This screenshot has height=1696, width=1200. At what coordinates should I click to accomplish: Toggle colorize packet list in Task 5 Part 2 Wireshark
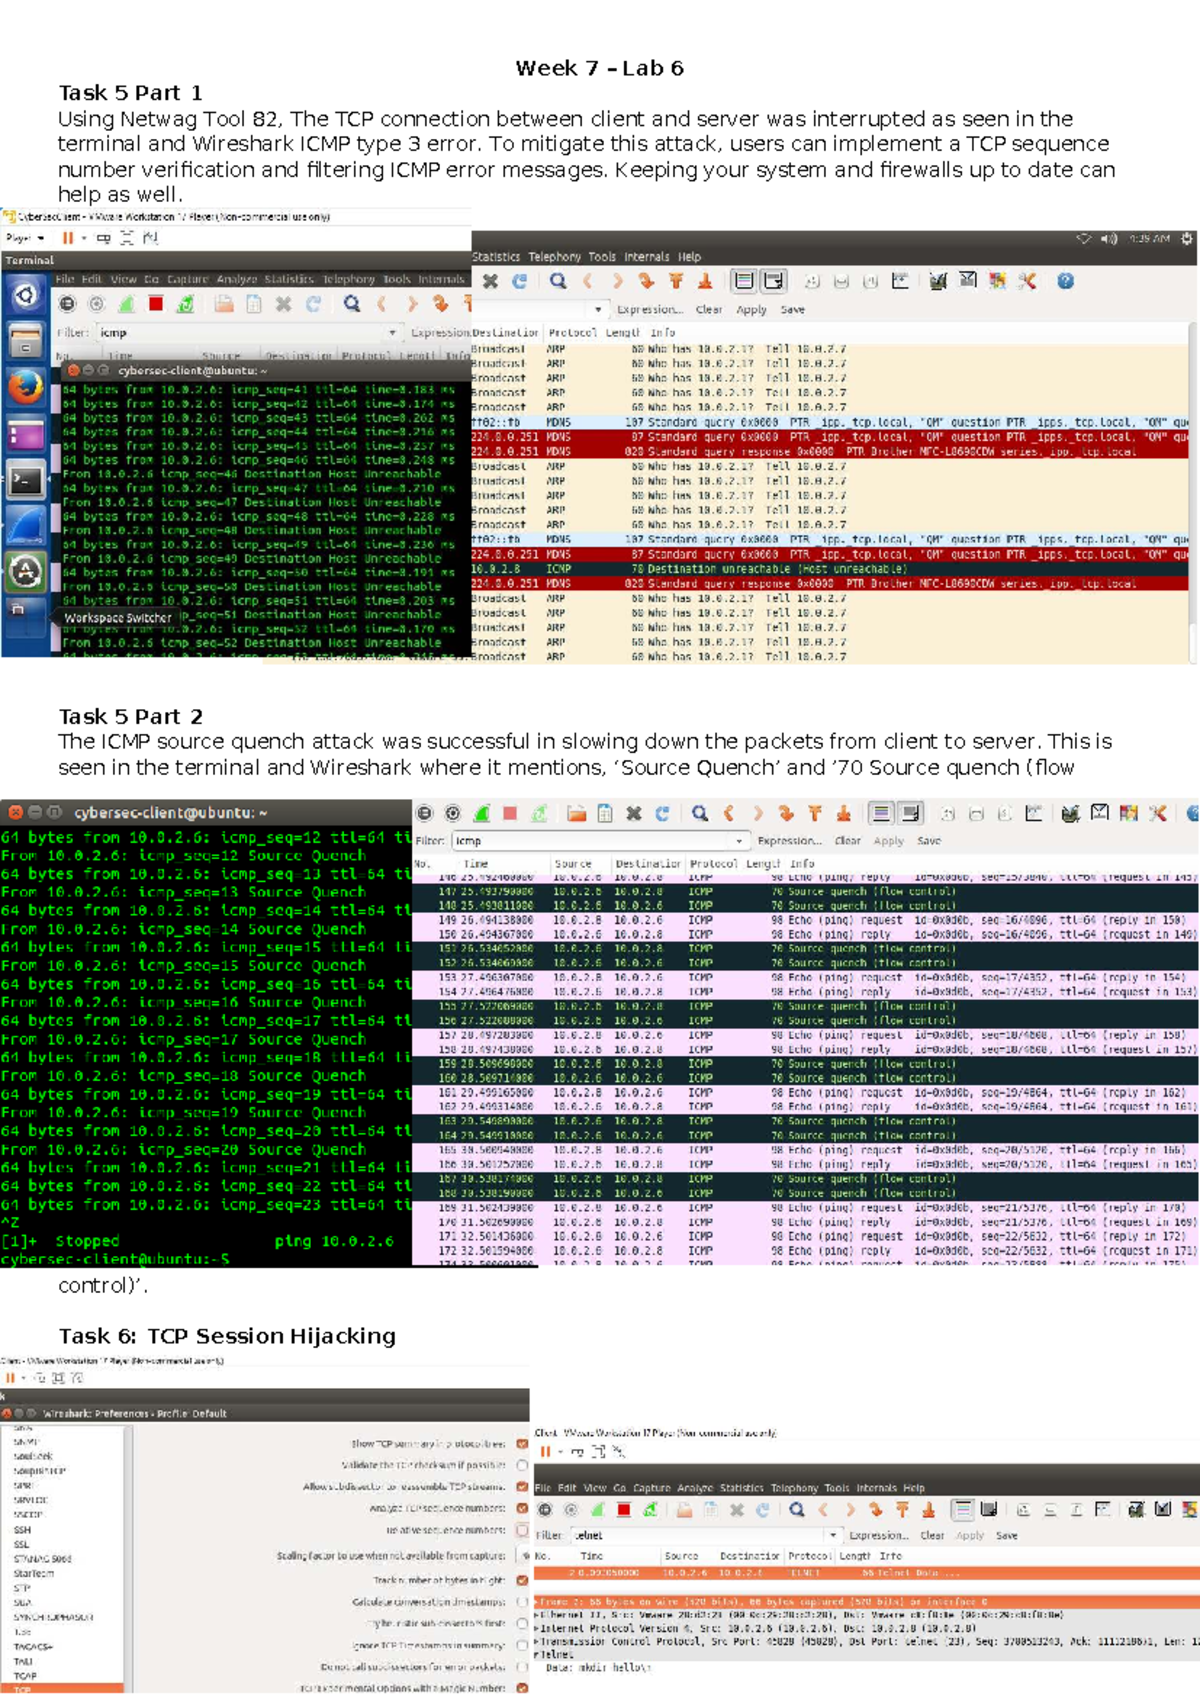[x=881, y=814]
